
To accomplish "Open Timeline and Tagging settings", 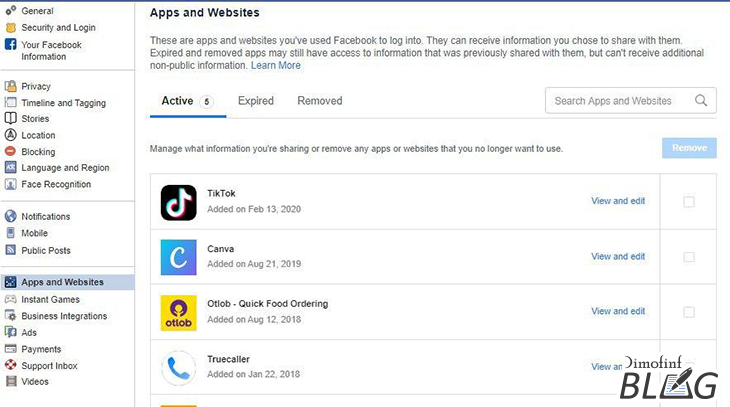I will [63, 103].
